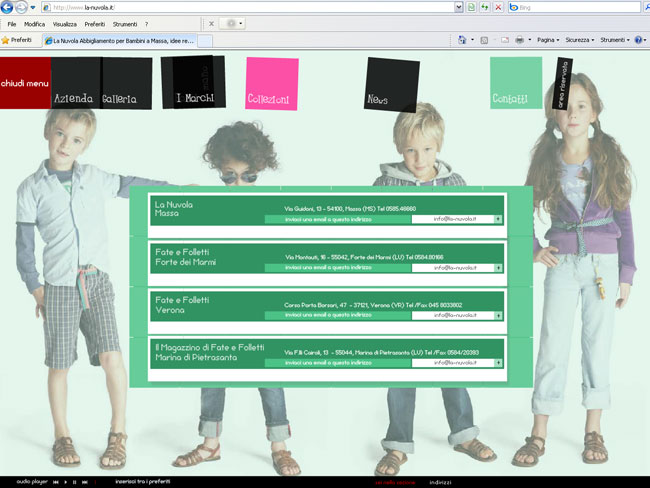Viewport: 650px width, 488px height.
Task: Open the area riservata vertical tab
Action: pyautogui.click(x=562, y=84)
